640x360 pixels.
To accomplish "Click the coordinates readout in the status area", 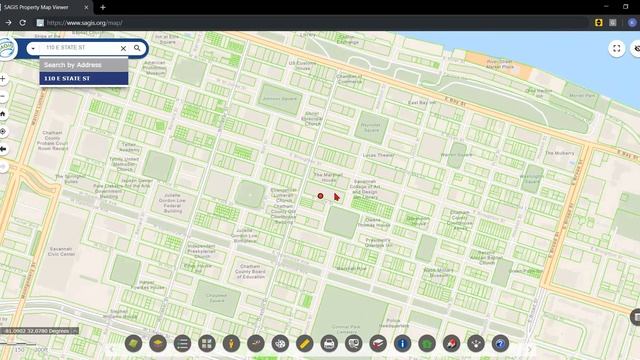I will click(x=39, y=331).
